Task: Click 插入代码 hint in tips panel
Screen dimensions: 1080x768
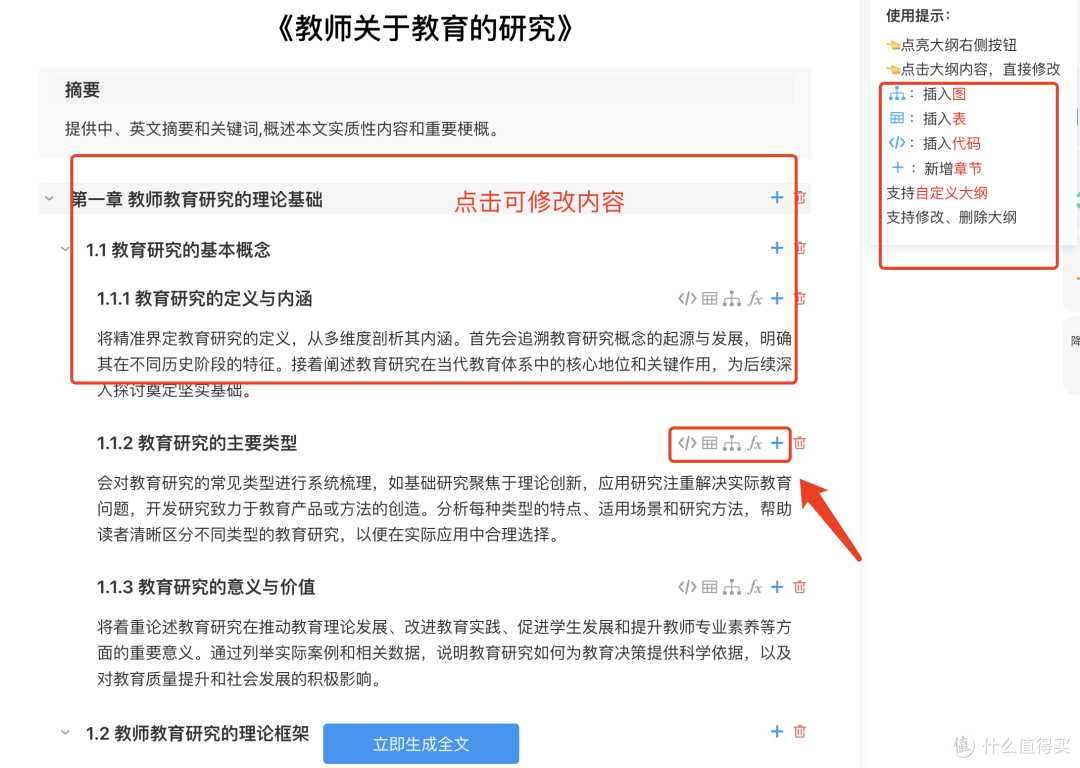Action: click(935, 143)
